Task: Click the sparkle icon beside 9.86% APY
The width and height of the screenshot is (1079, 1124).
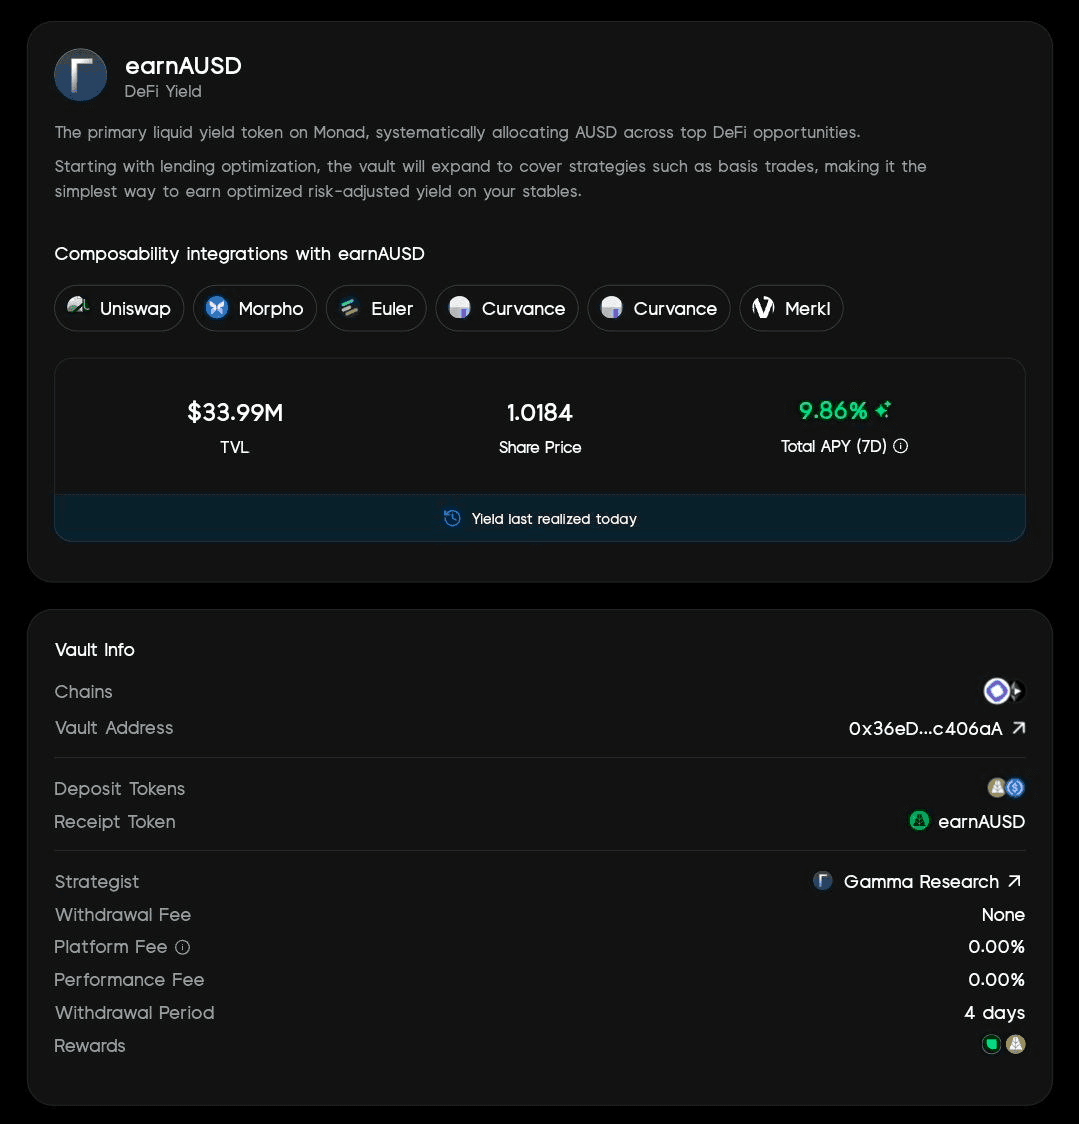Action: 883,409
